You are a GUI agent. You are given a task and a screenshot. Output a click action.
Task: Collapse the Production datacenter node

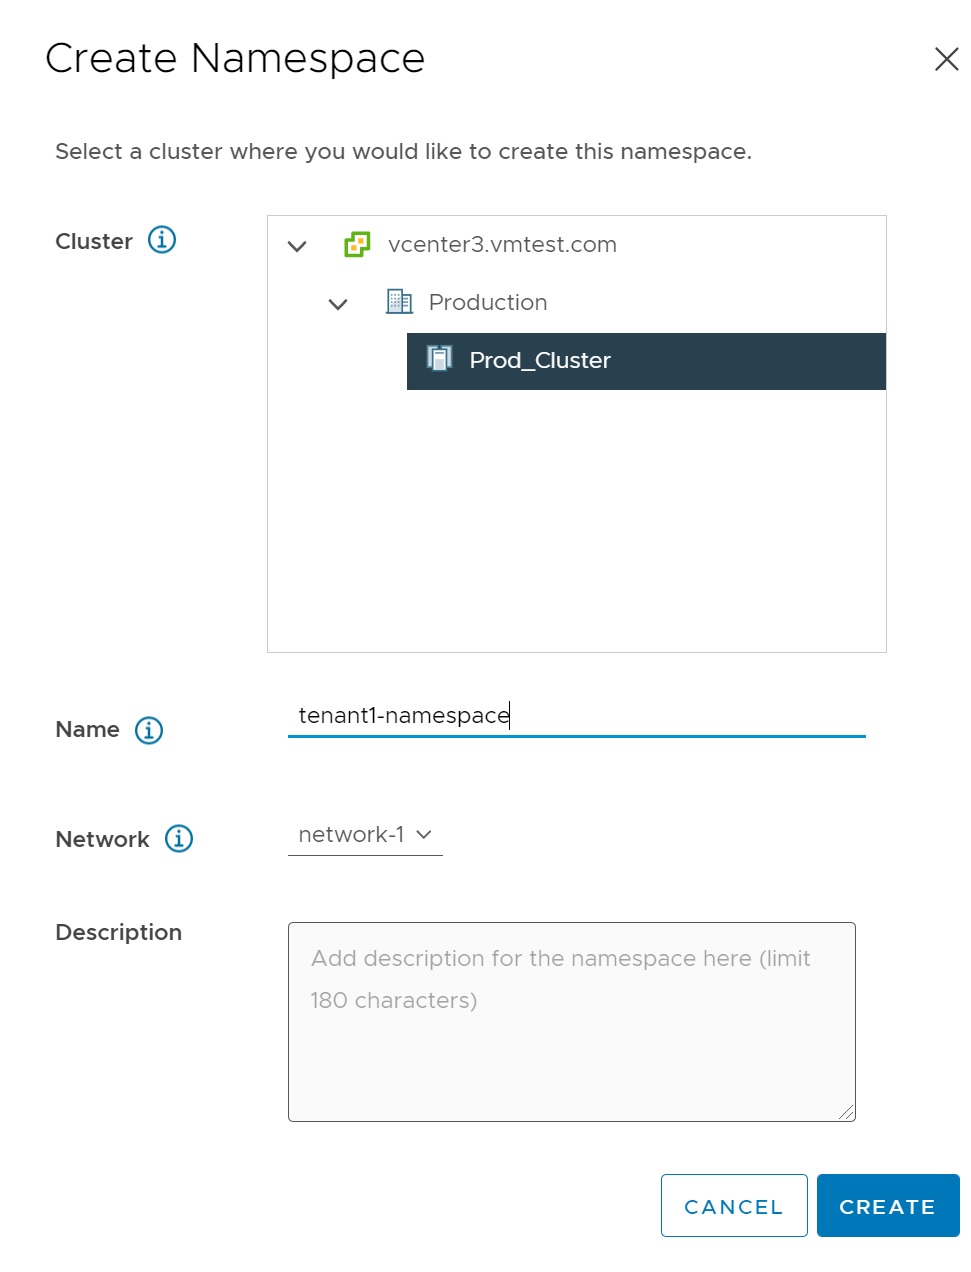pyautogui.click(x=338, y=304)
